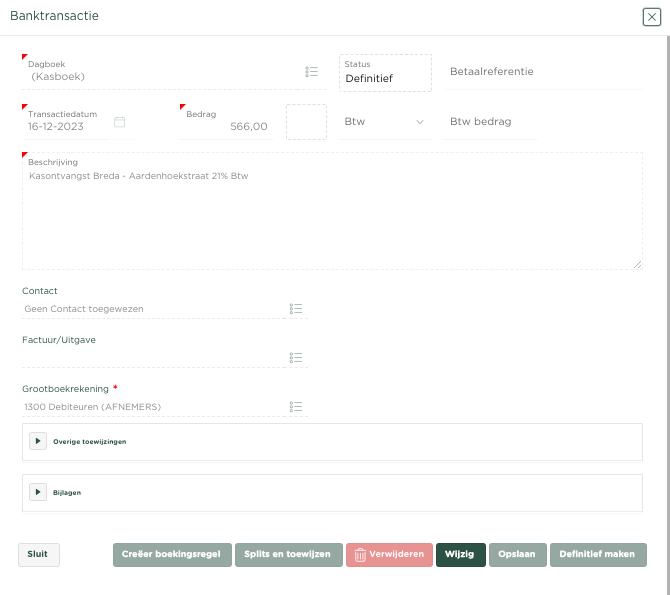
Task: Grab the Beschrijving textarea resize handle
Action: (638, 265)
